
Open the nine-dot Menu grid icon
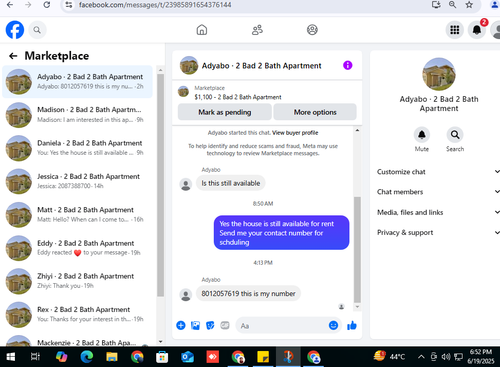click(x=455, y=30)
